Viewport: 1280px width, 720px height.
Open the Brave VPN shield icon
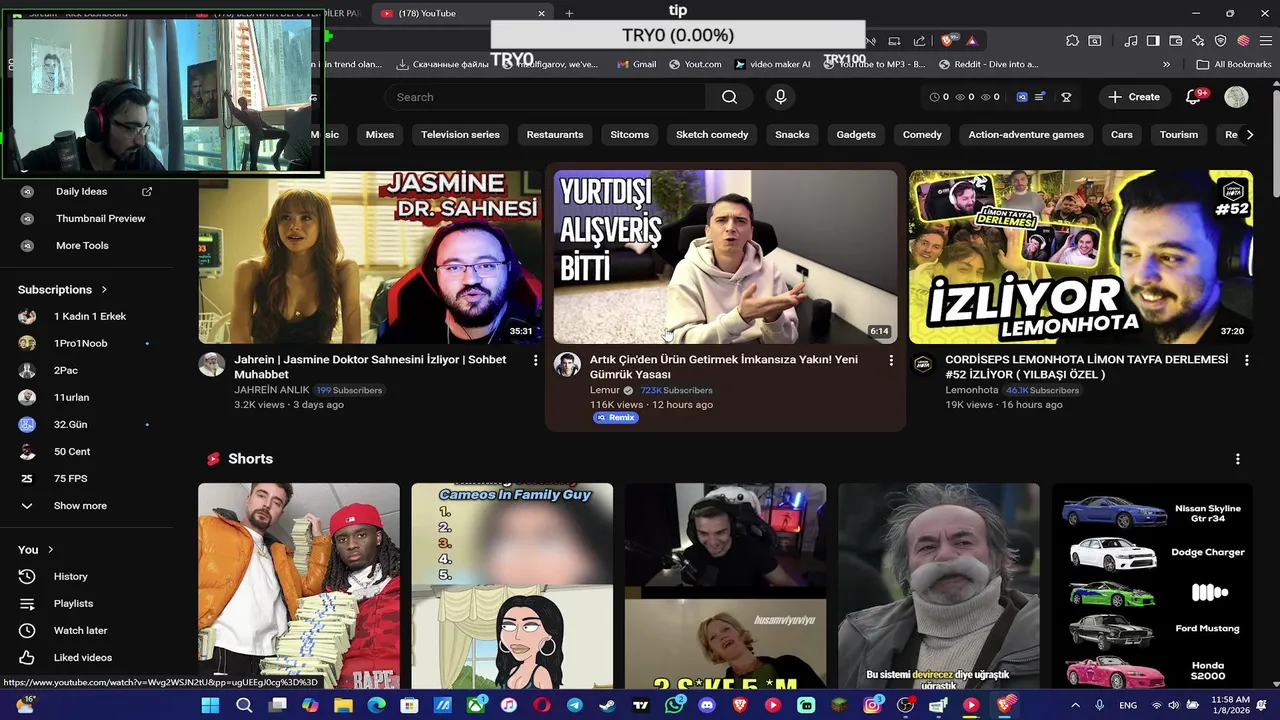tap(1221, 41)
